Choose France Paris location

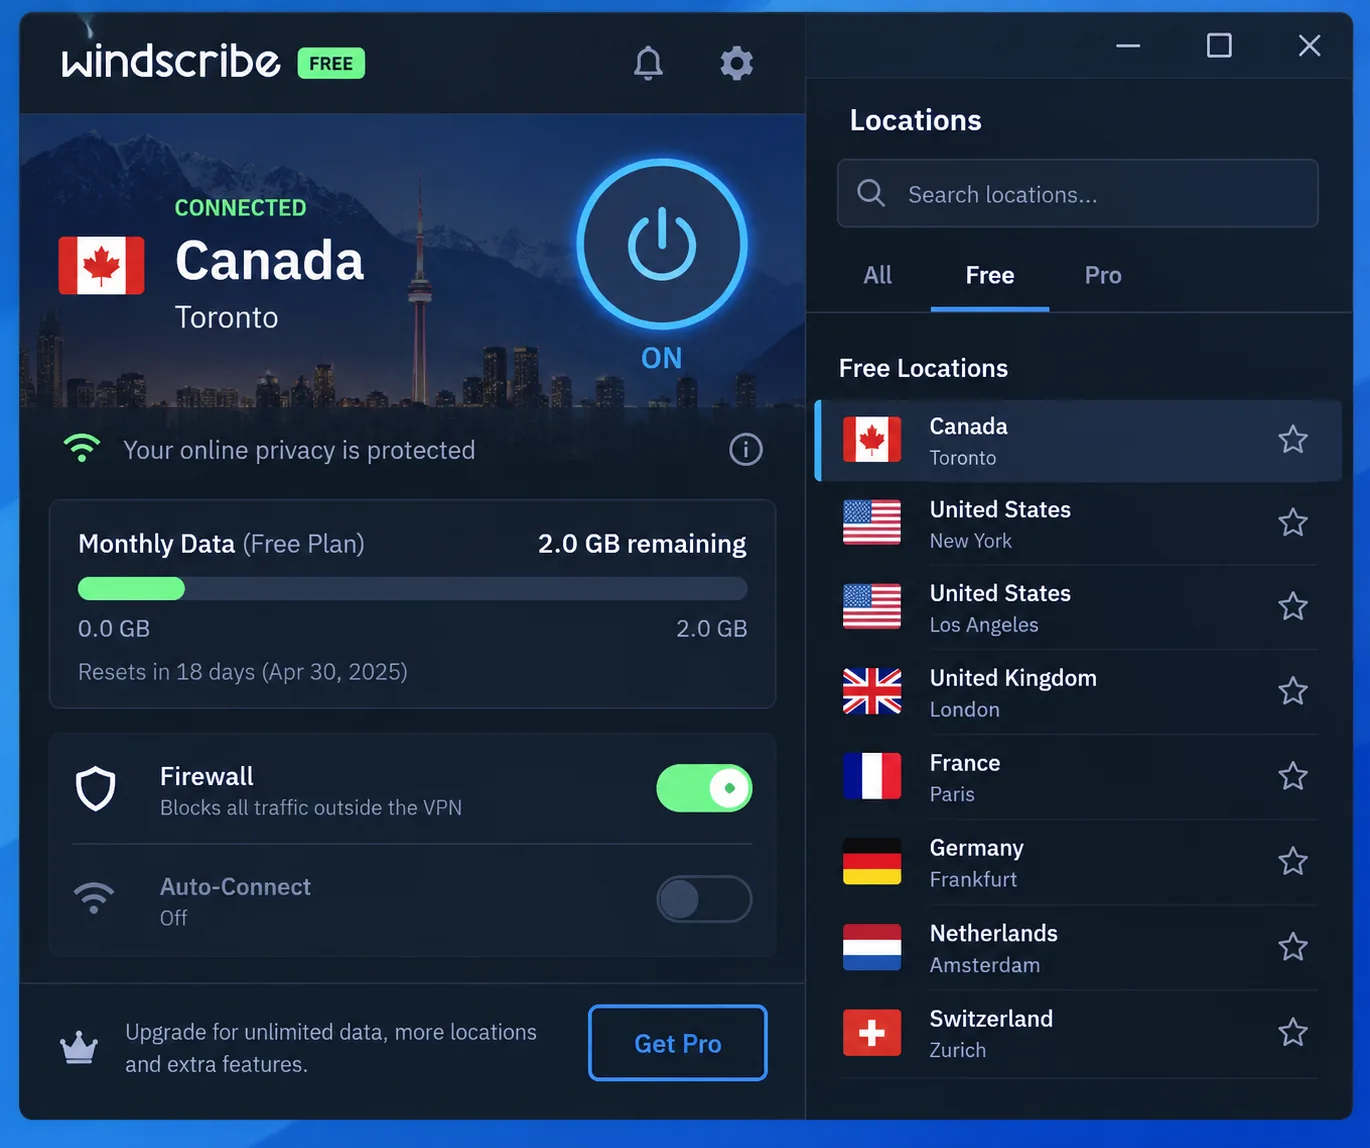click(1078, 777)
